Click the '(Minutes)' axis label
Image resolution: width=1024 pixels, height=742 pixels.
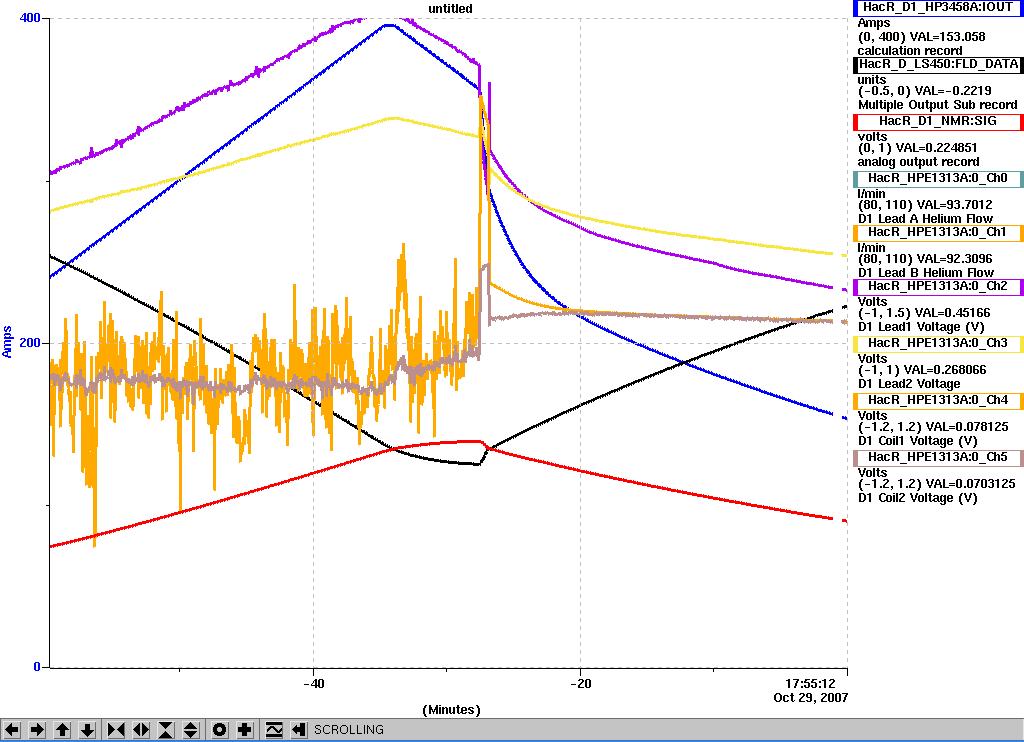(451, 710)
